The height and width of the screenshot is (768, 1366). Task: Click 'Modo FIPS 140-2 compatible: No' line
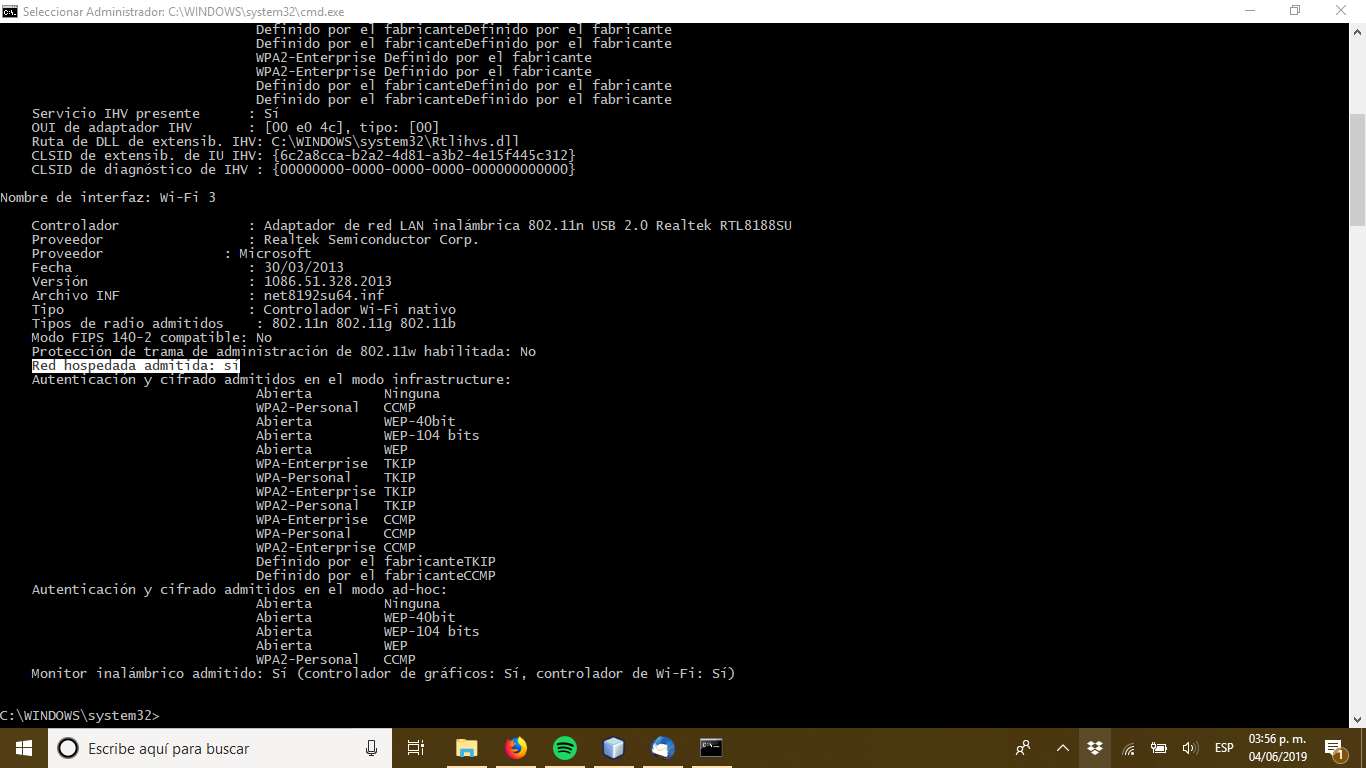152,338
